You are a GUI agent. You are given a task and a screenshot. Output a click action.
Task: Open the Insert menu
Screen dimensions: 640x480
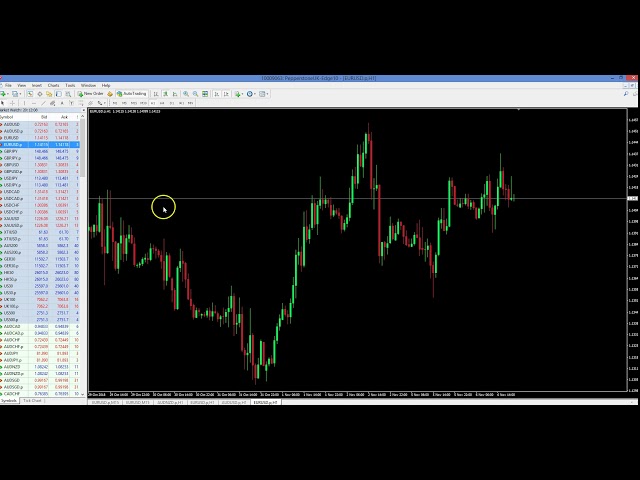[36, 85]
